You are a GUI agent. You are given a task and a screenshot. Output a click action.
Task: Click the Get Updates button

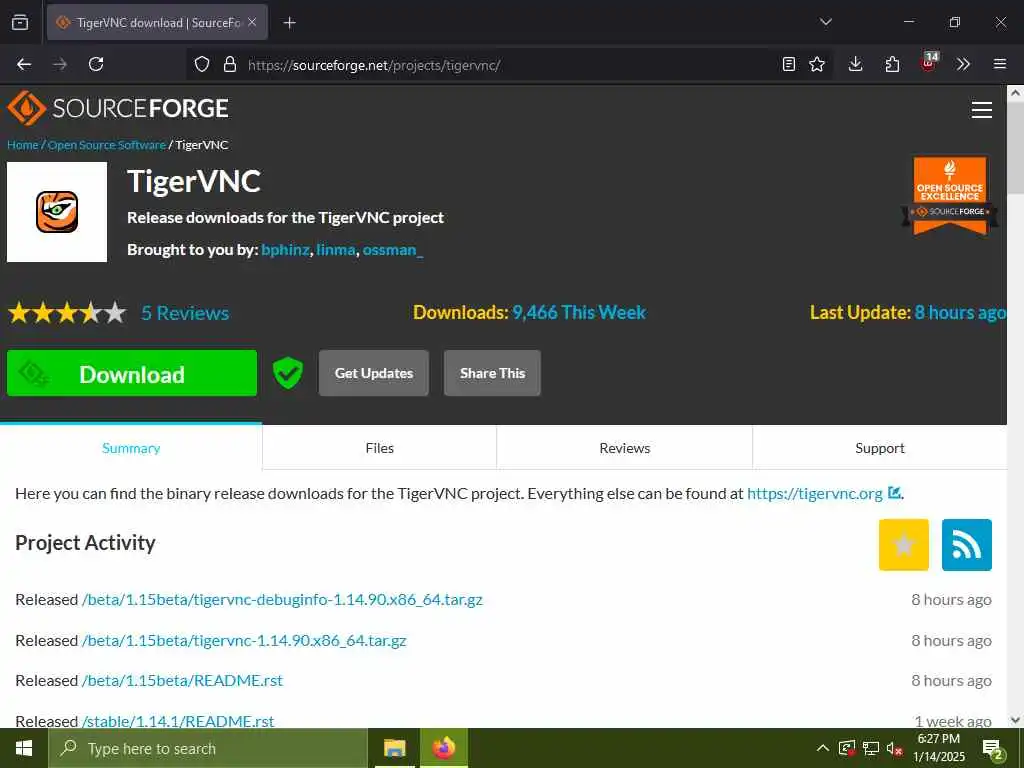pos(374,373)
